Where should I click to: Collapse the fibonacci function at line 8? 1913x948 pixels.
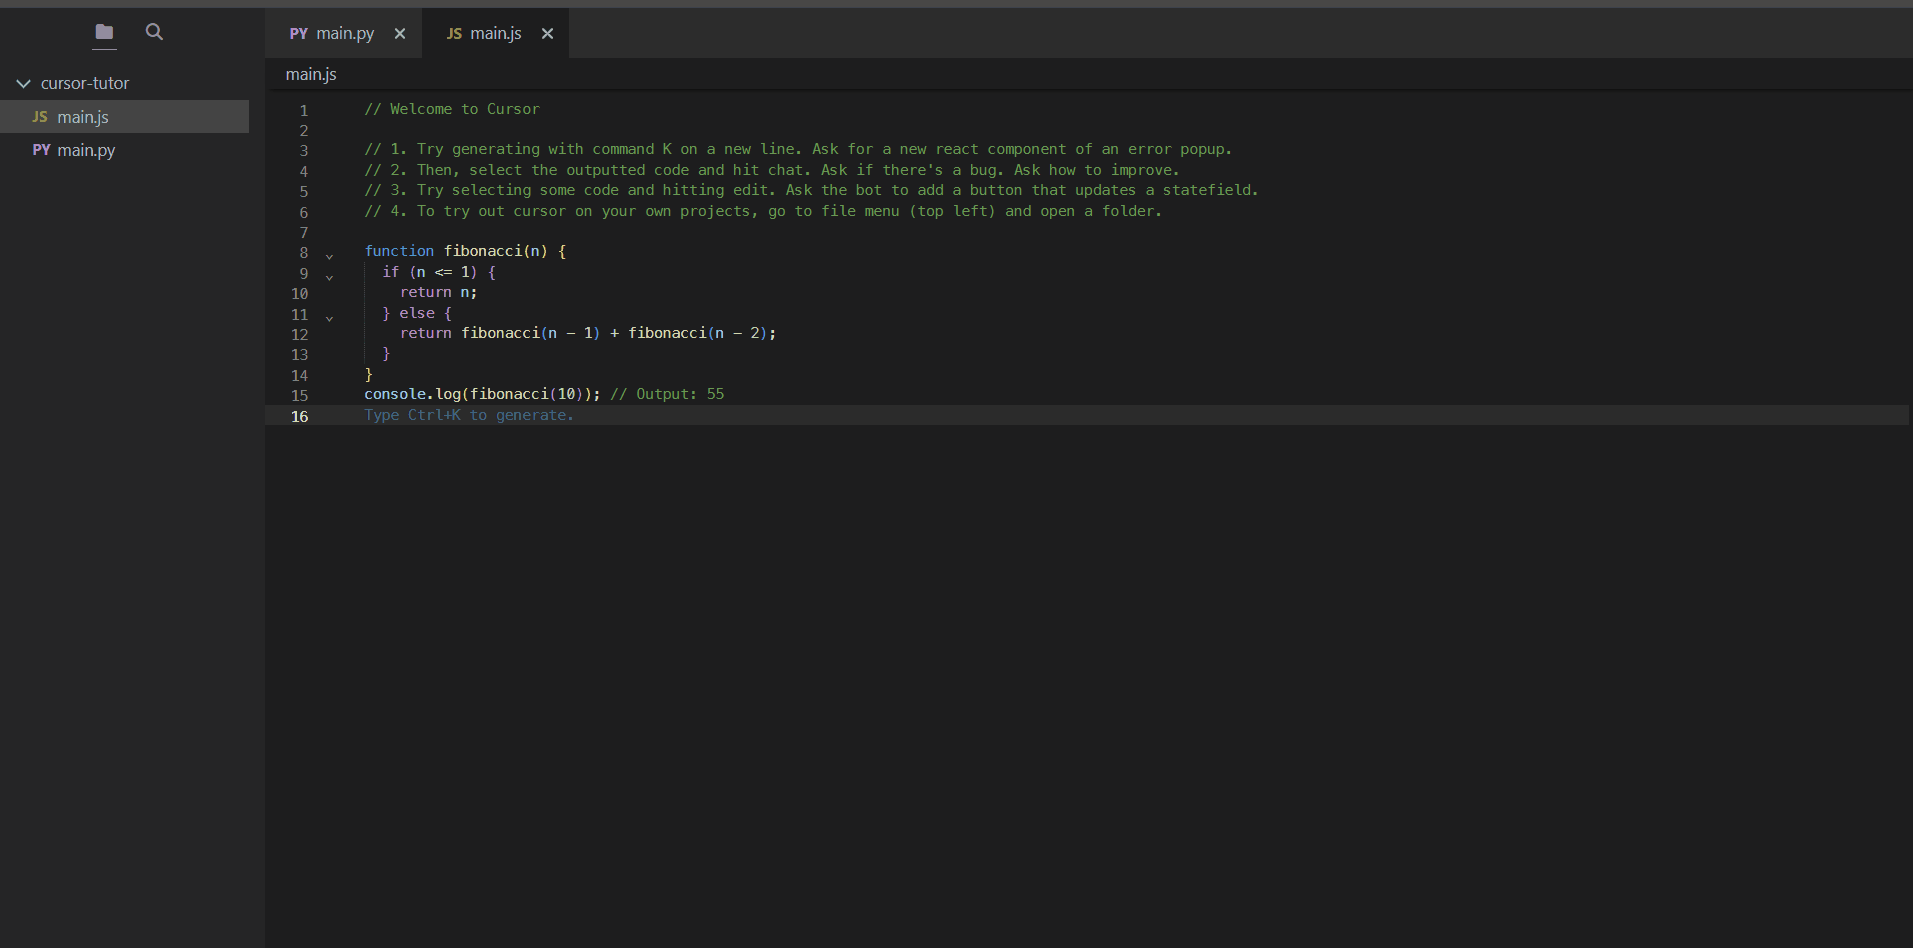[330, 256]
